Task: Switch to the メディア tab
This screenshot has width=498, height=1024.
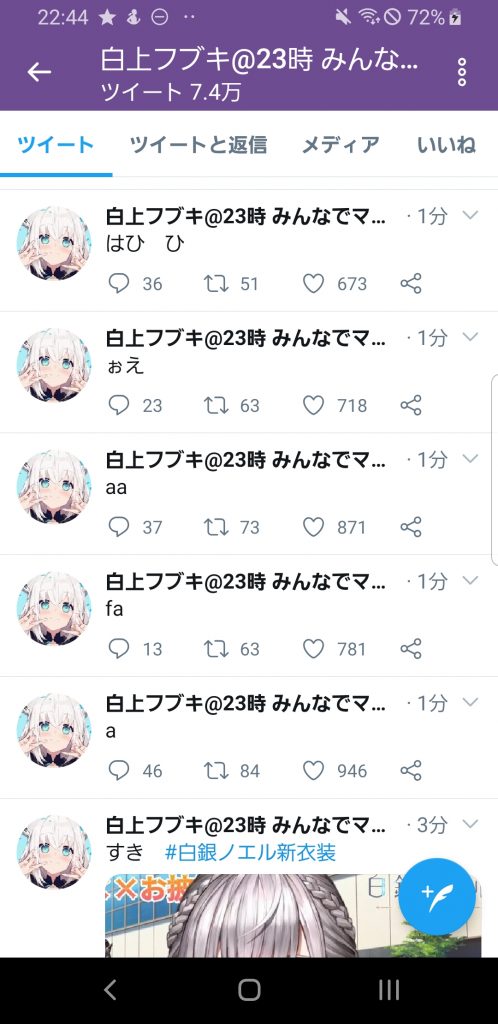Action: (x=341, y=144)
